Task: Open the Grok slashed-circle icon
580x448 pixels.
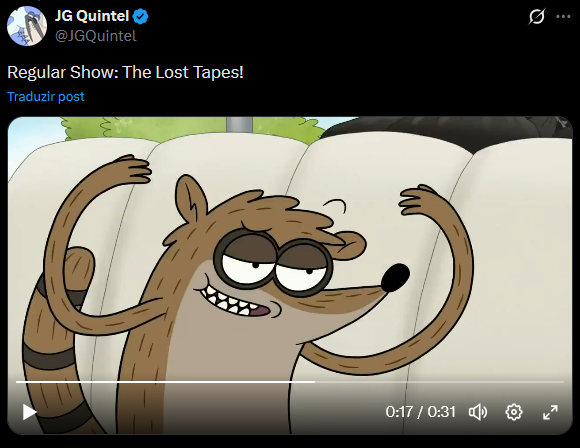Action: (537, 17)
